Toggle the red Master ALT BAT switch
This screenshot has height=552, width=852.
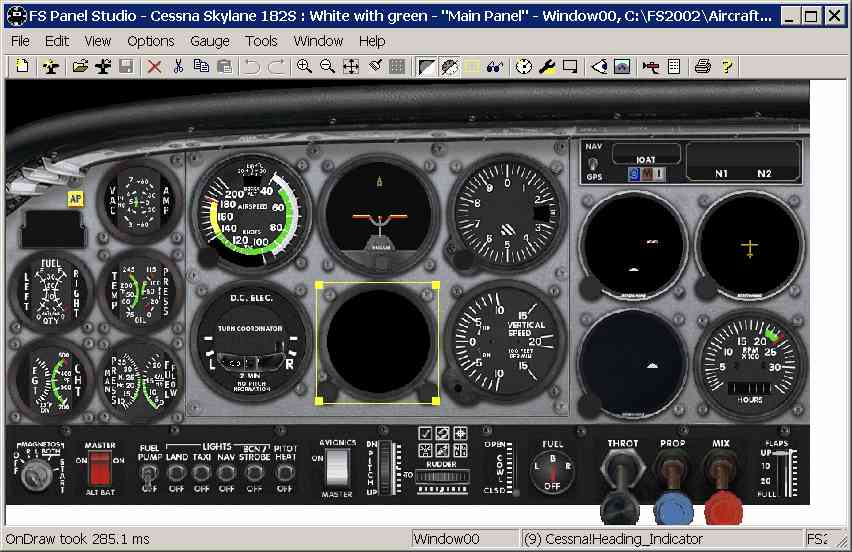pyautogui.click(x=101, y=468)
